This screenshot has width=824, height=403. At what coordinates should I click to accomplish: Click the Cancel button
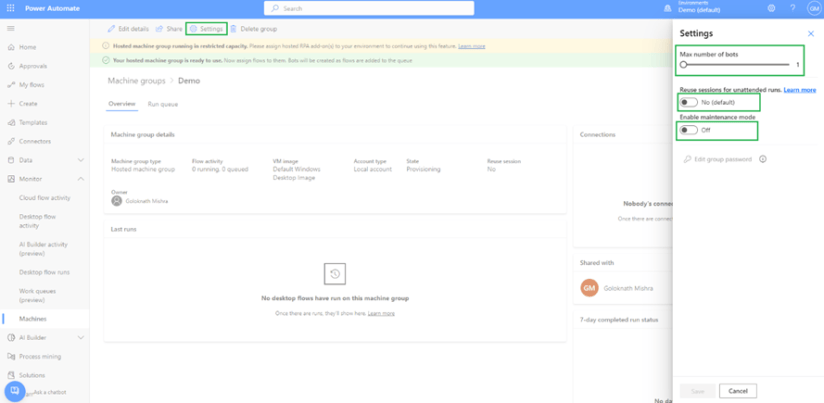click(x=738, y=391)
